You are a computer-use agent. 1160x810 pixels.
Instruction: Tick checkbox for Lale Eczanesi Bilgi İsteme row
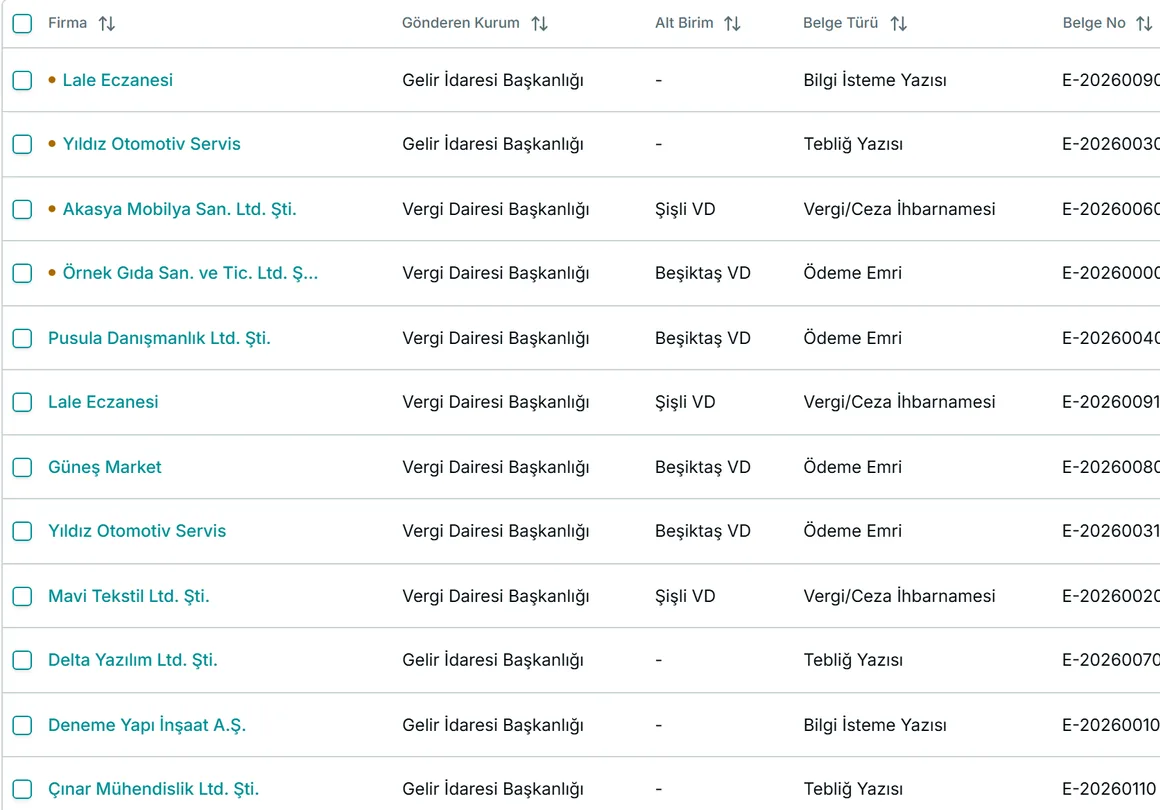coord(22,80)
